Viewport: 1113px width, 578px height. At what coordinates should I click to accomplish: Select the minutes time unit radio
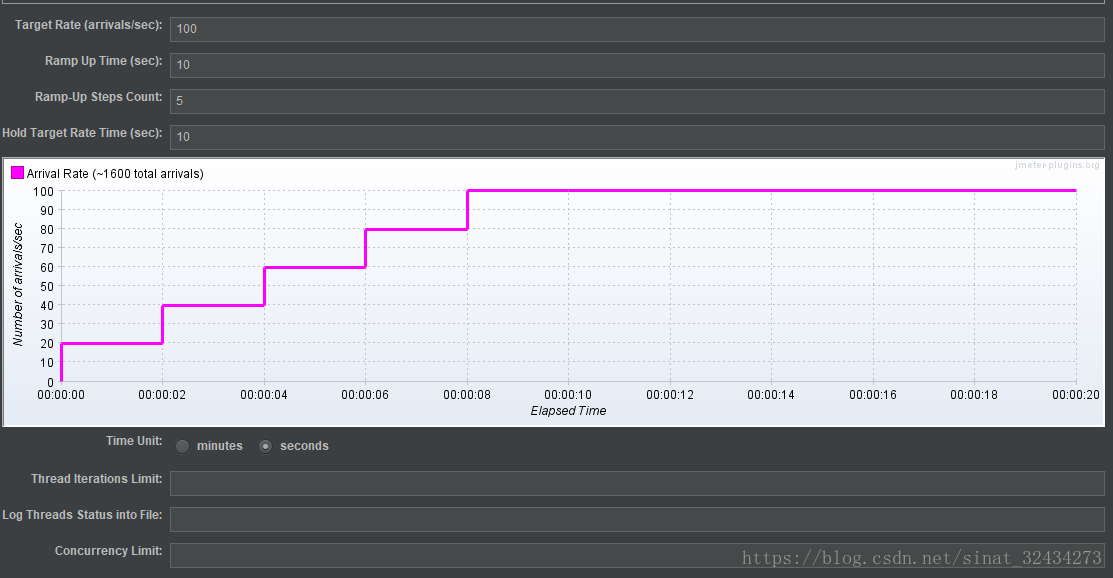(x=182, y=446)
